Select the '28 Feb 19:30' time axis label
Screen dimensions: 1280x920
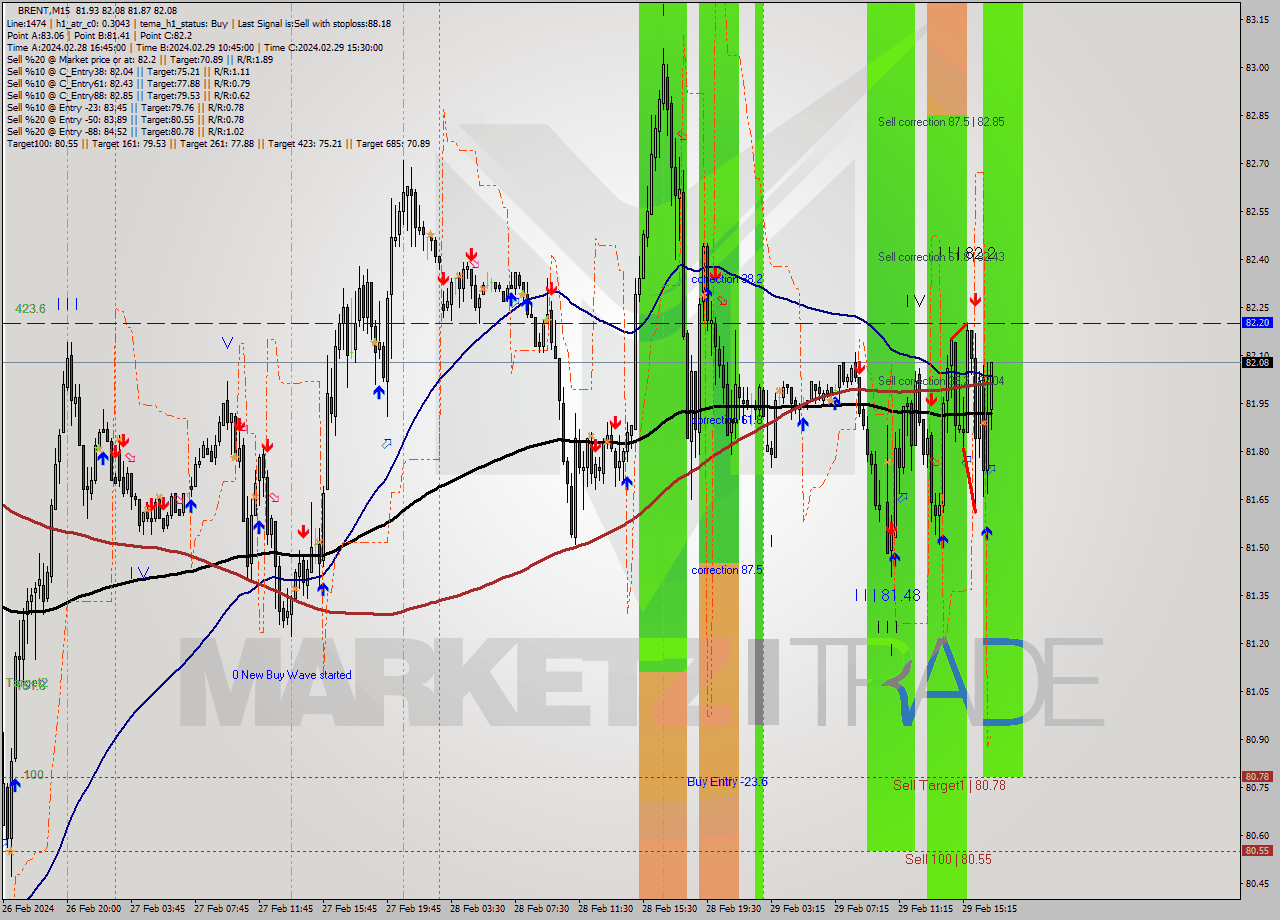[735, 909]
